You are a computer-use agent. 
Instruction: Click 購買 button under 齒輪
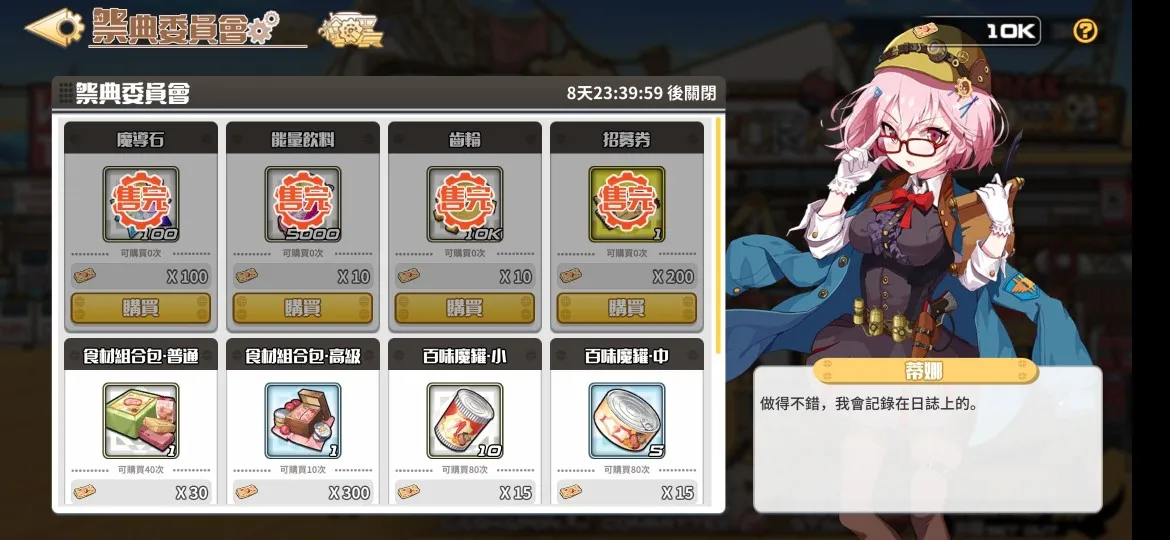465,308
